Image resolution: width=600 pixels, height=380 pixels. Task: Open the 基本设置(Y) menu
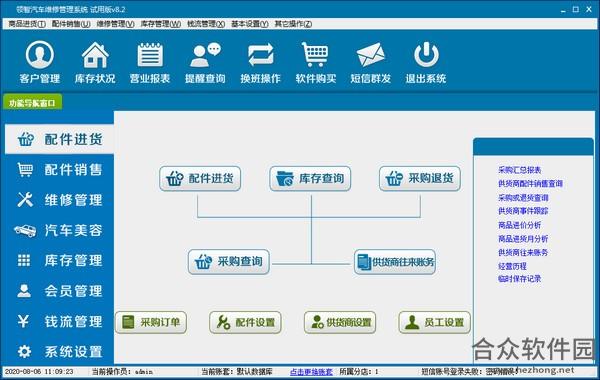249,24
